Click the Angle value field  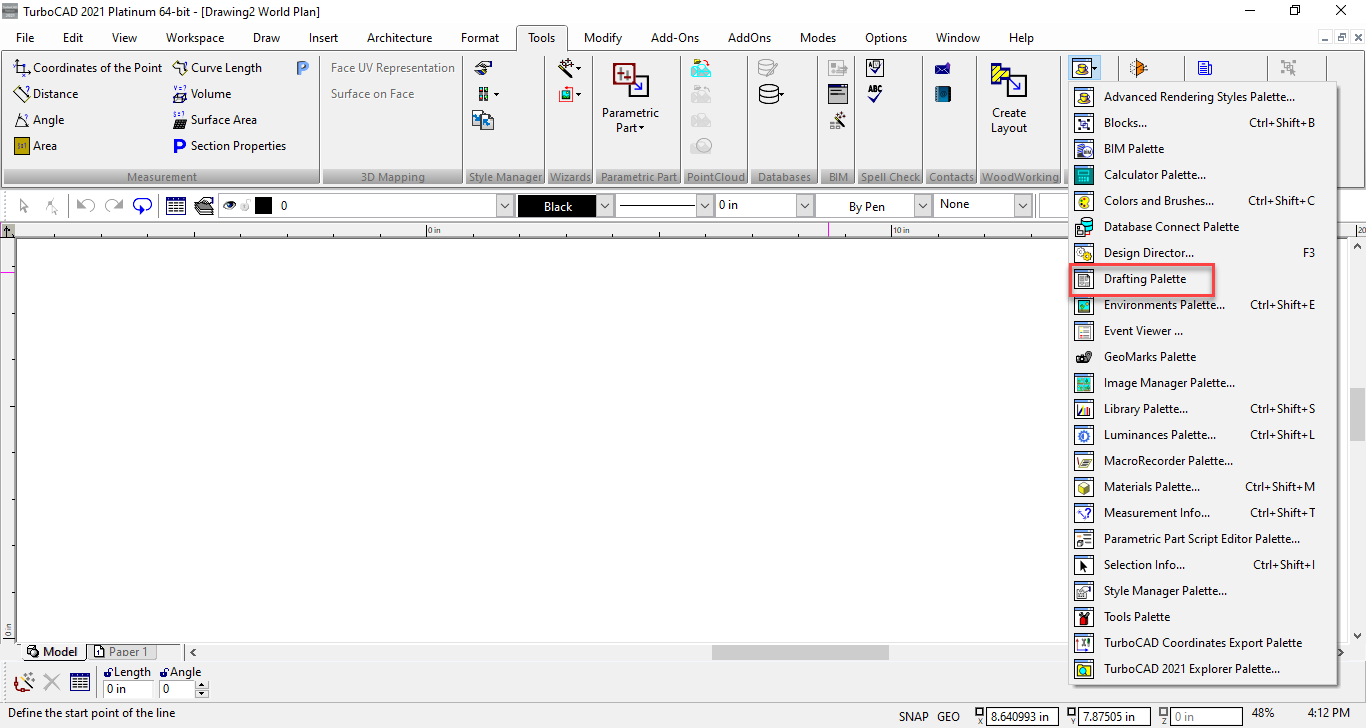[x=177, y=689]
